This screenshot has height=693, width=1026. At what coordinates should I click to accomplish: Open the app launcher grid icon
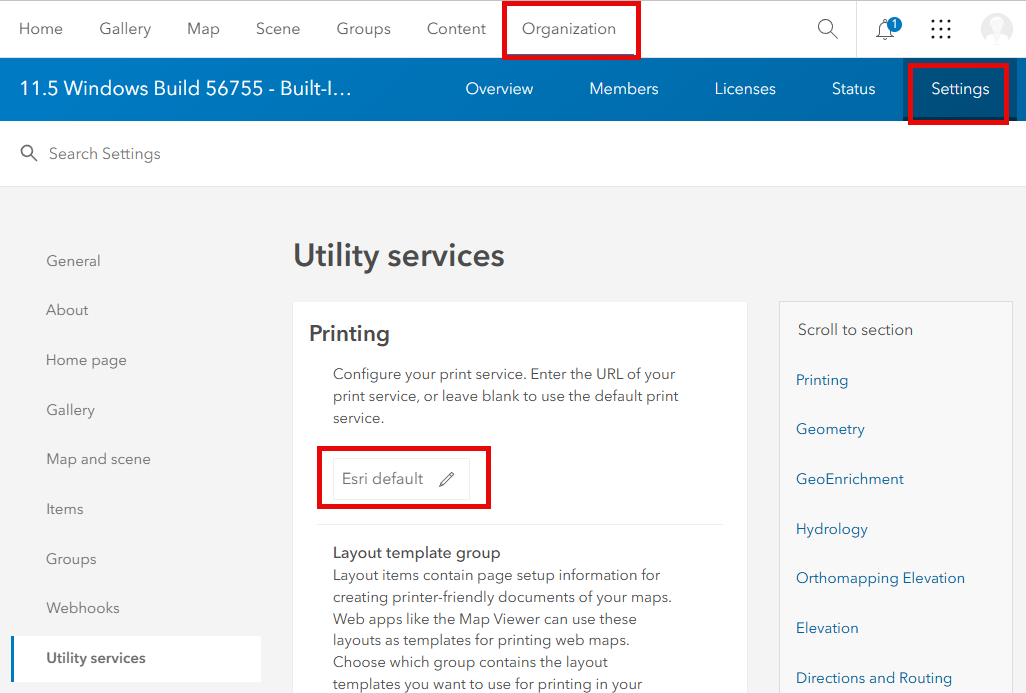pos(940,29)
